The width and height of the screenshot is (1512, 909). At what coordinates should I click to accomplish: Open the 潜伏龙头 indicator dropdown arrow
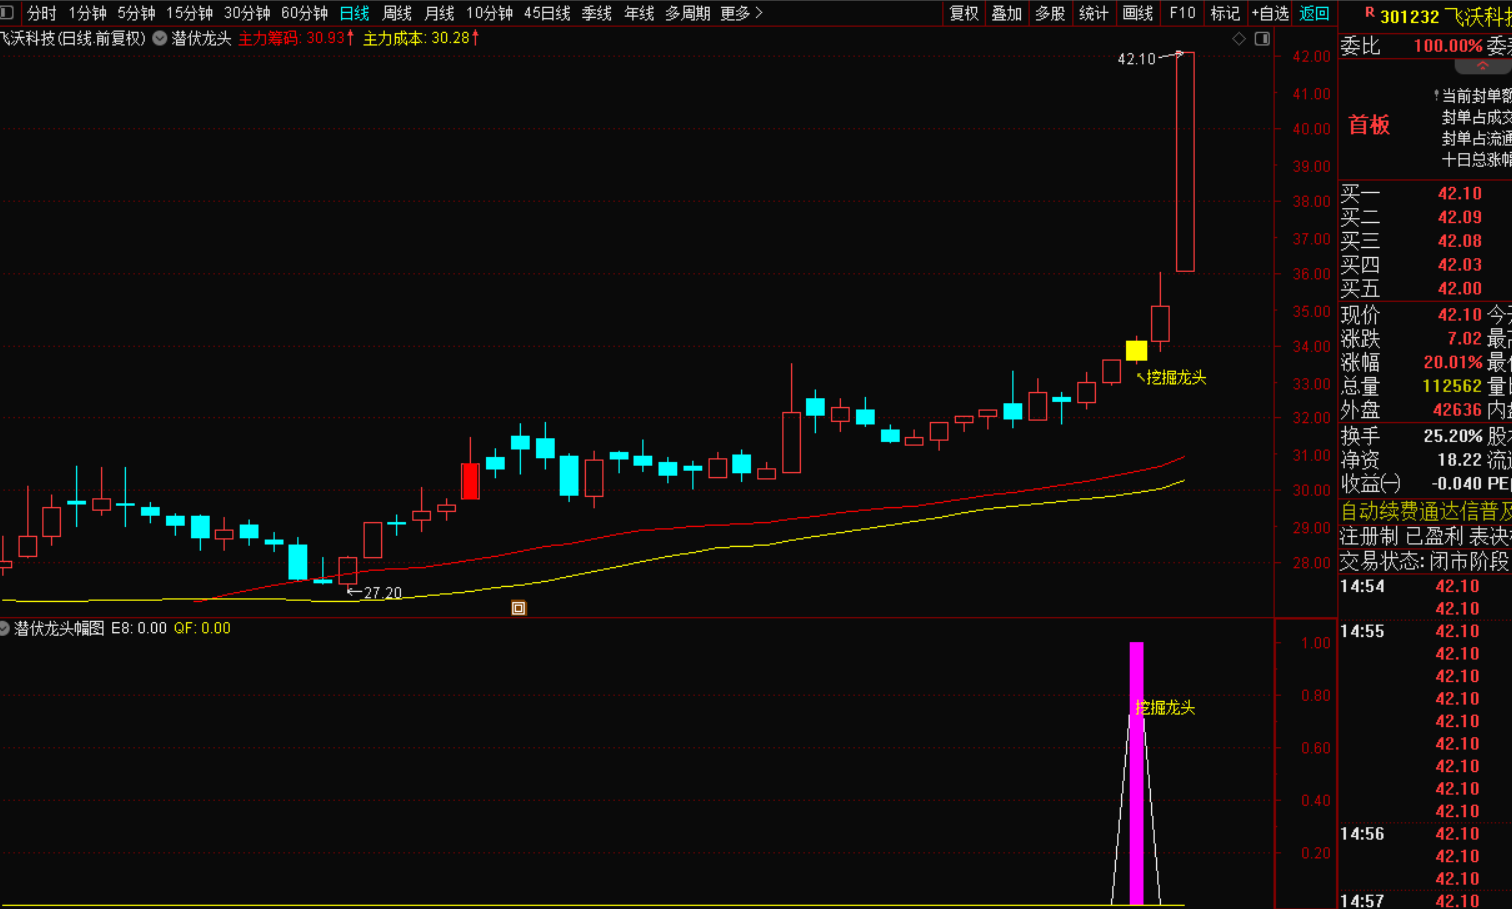tap(160, 39)
